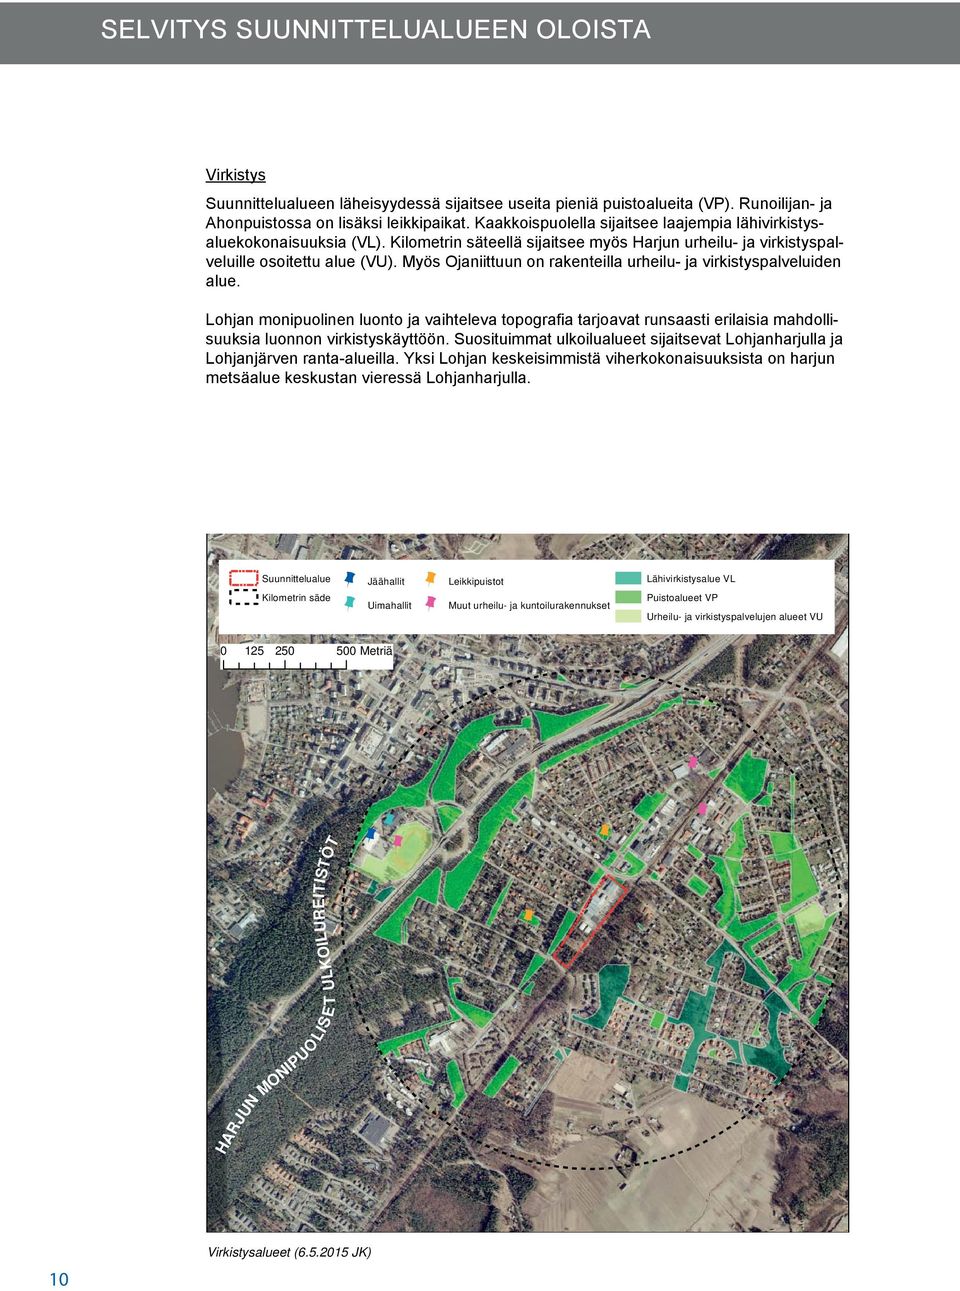Click the map scale bar ruler

pyautogui.click(x=284, y=665)
